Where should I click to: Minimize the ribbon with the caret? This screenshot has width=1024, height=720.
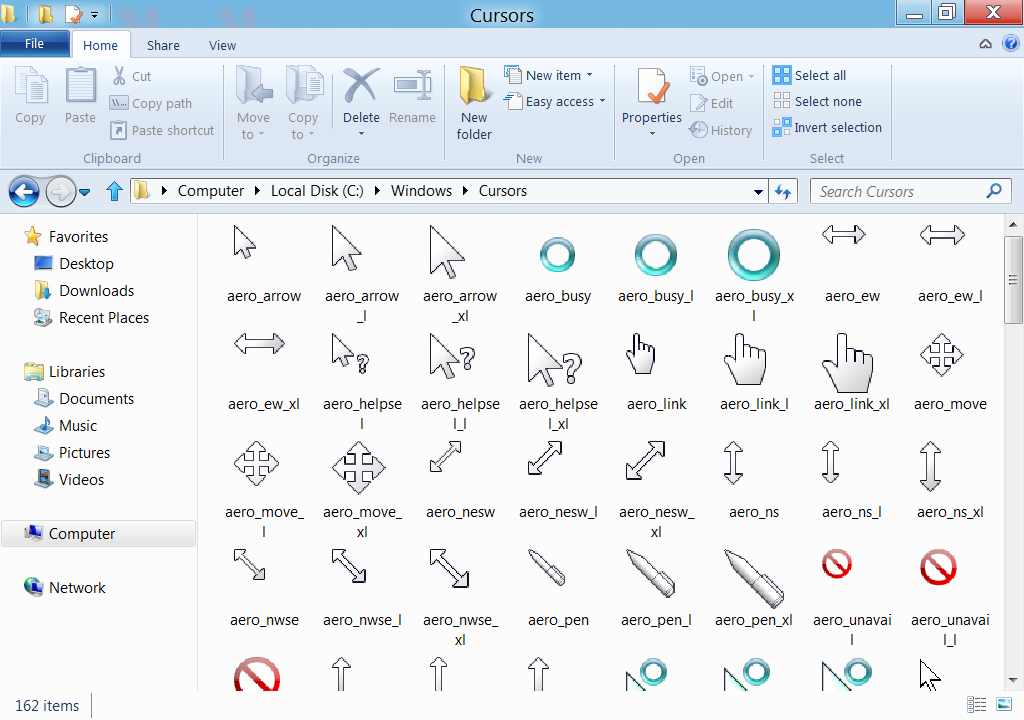[985, 44]
